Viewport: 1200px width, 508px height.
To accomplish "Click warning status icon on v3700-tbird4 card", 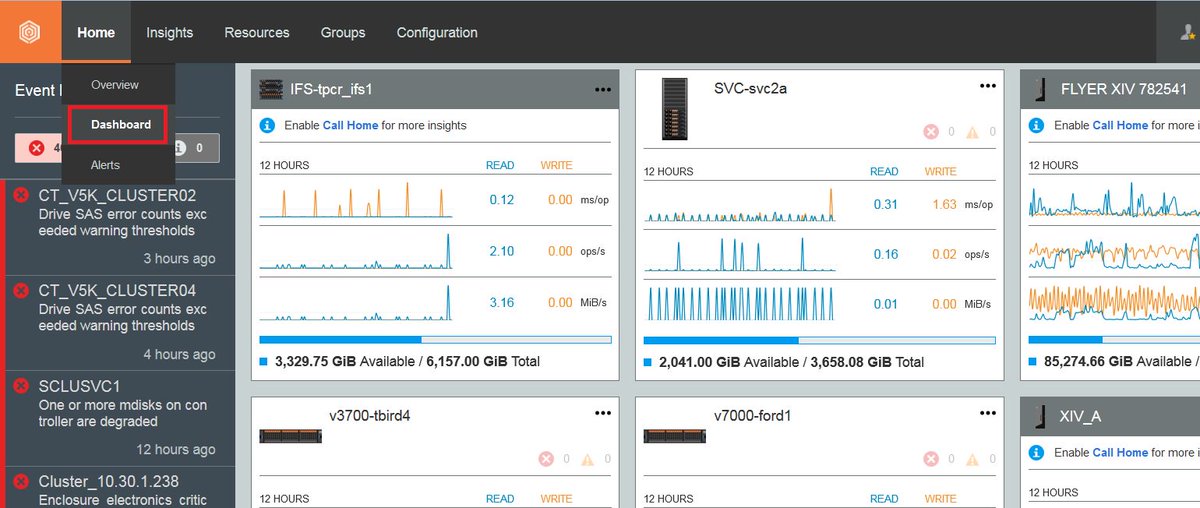I will (x=587, y=459).
